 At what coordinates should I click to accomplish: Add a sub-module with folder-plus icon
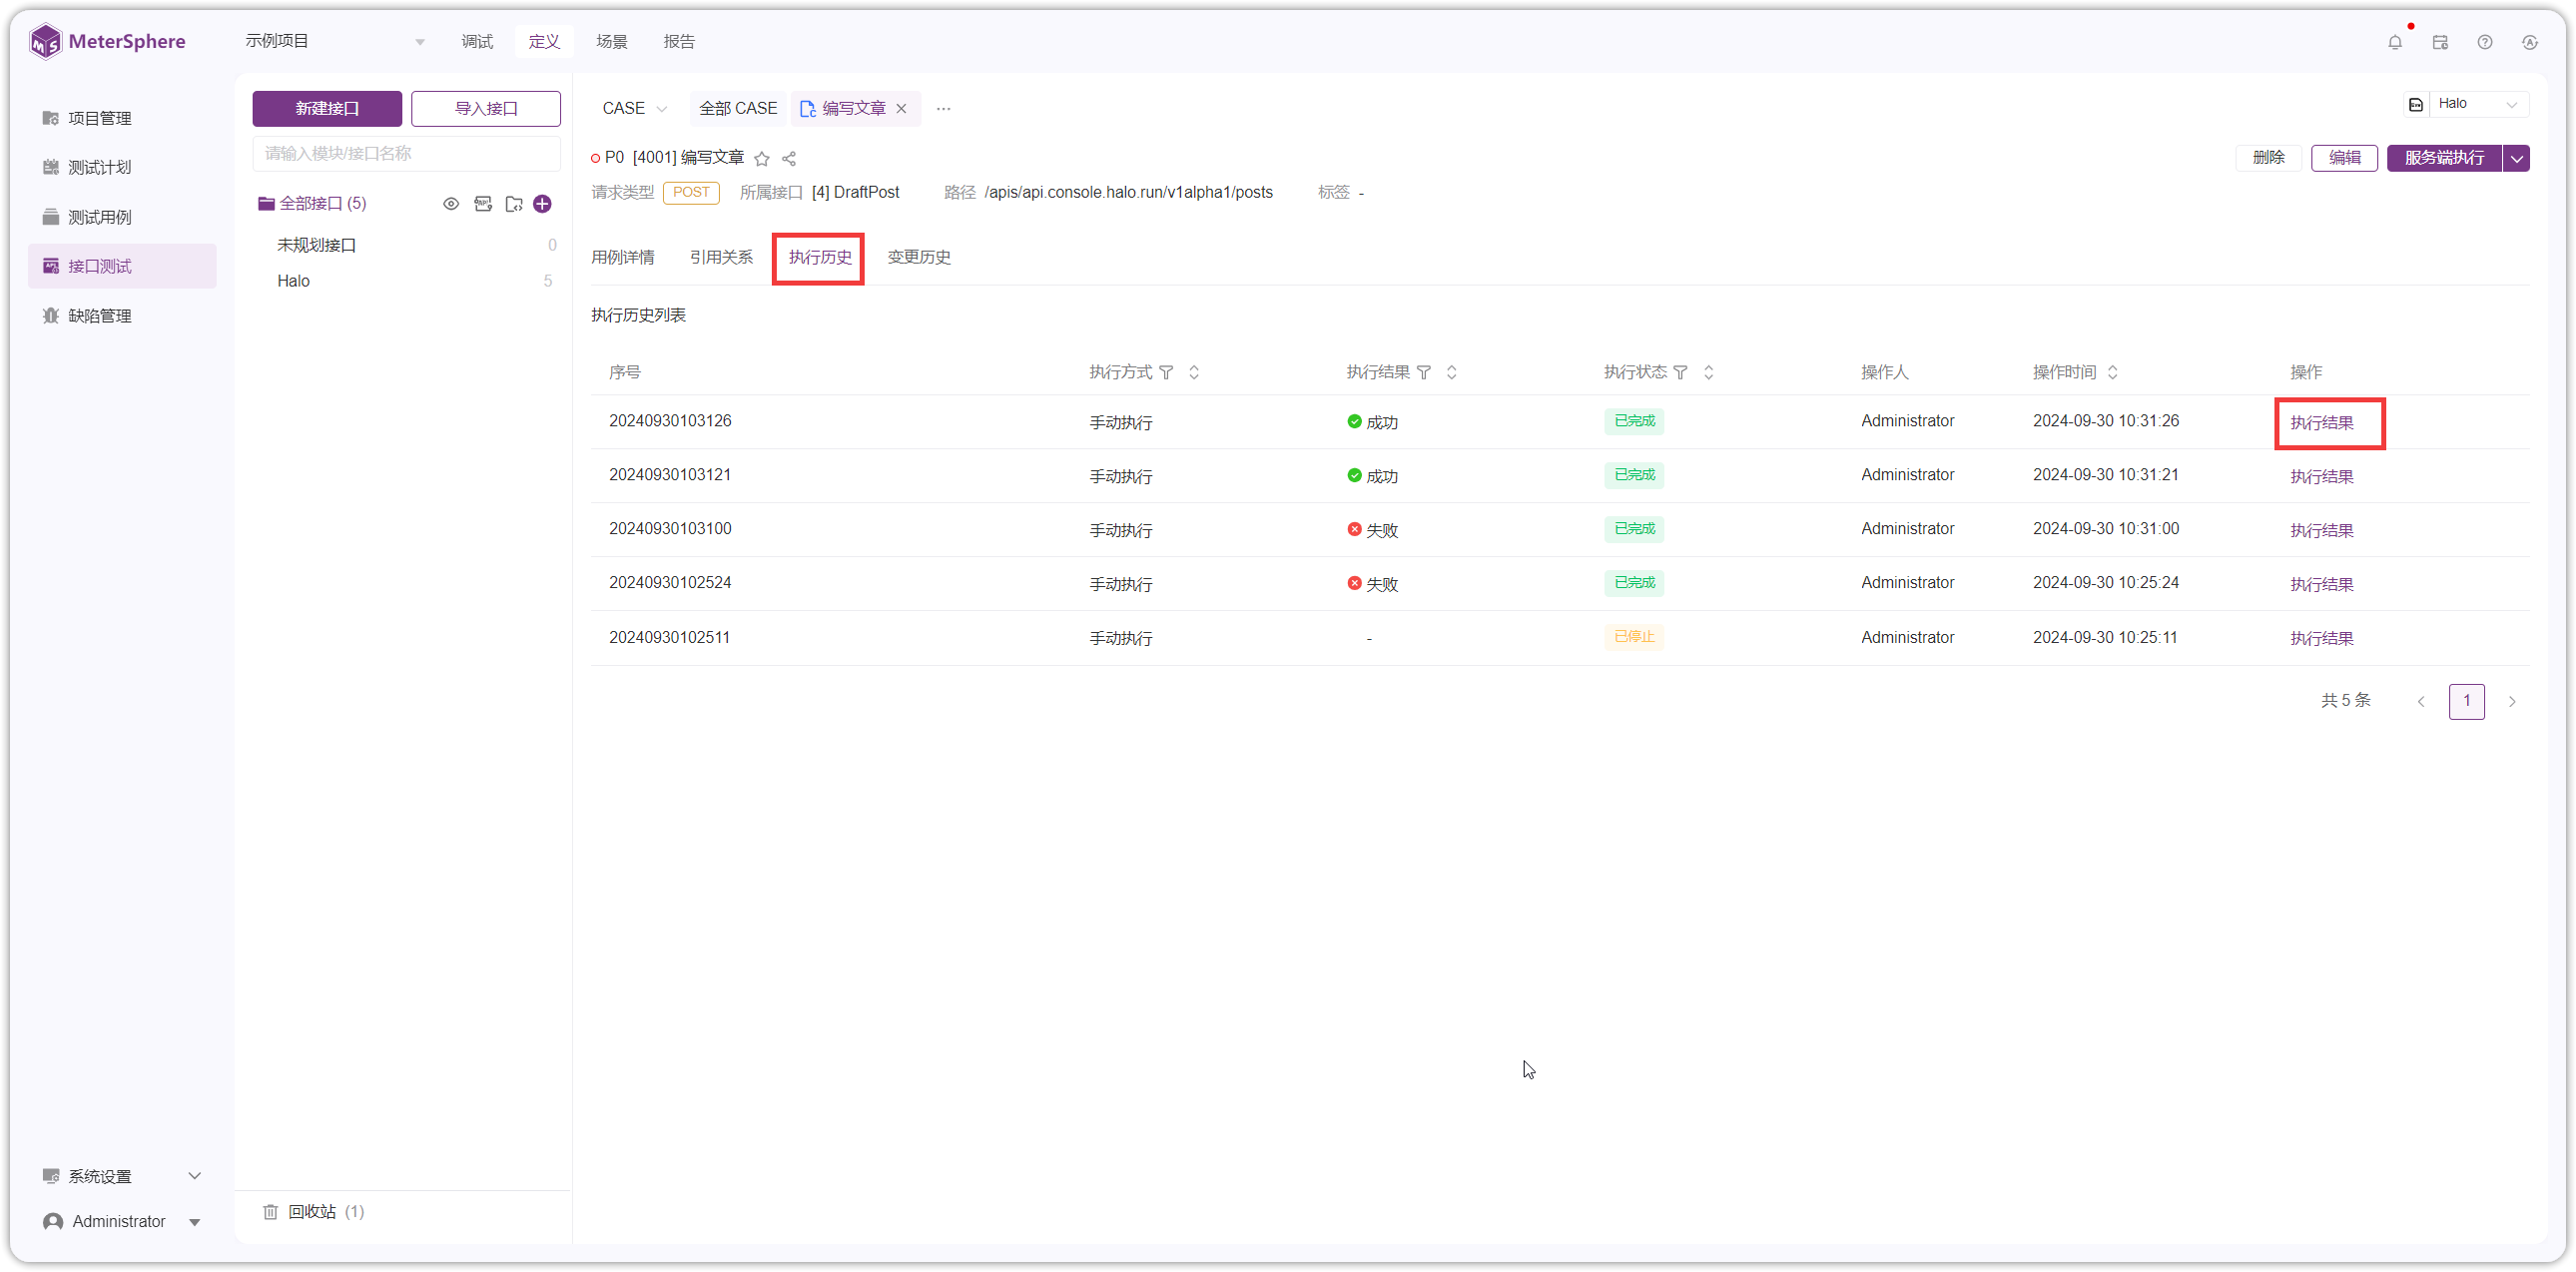click(513, 204)
